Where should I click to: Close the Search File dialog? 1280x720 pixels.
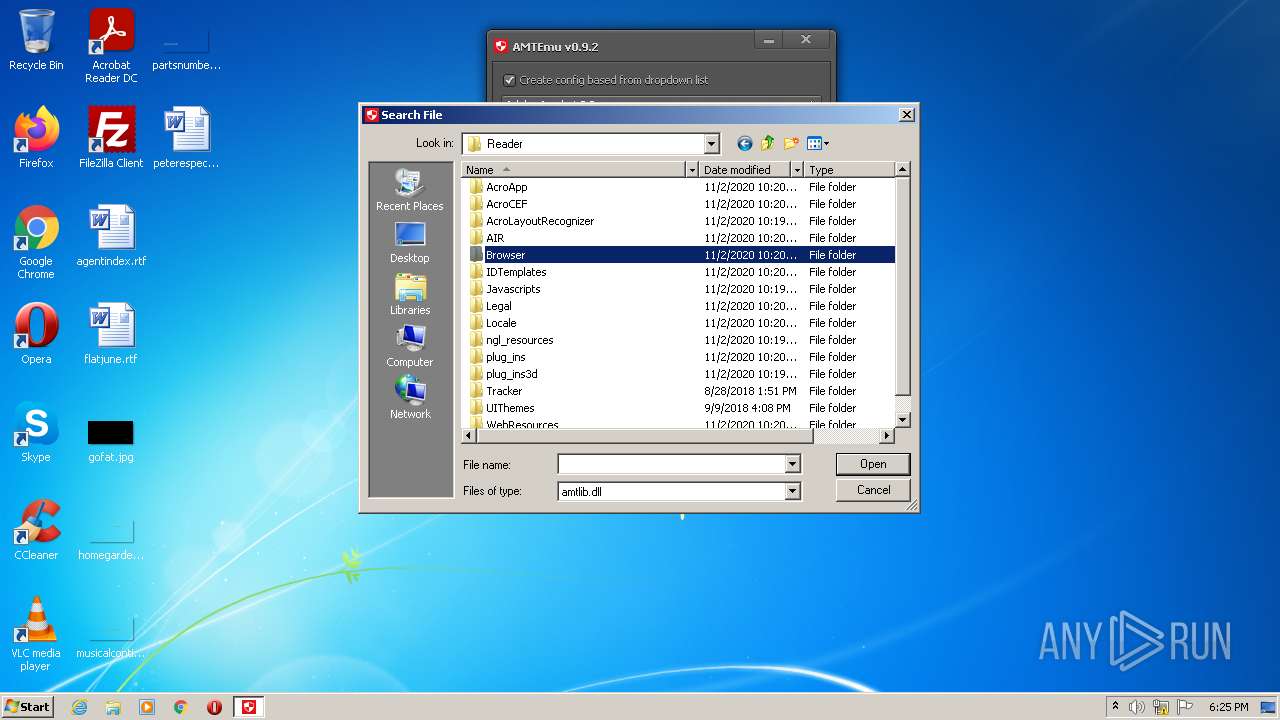(907, 115)
